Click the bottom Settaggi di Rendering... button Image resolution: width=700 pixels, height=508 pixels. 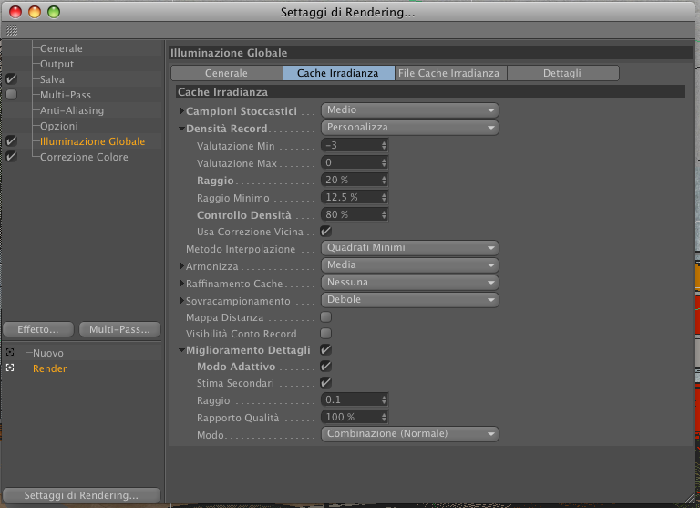(81, 495)
